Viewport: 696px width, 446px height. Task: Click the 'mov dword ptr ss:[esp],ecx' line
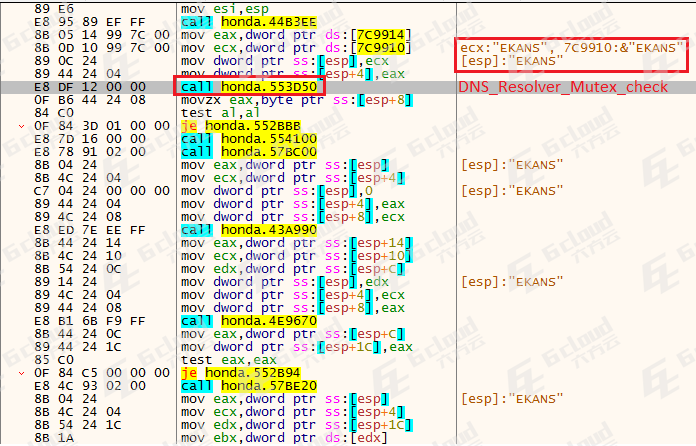[285, 61]
